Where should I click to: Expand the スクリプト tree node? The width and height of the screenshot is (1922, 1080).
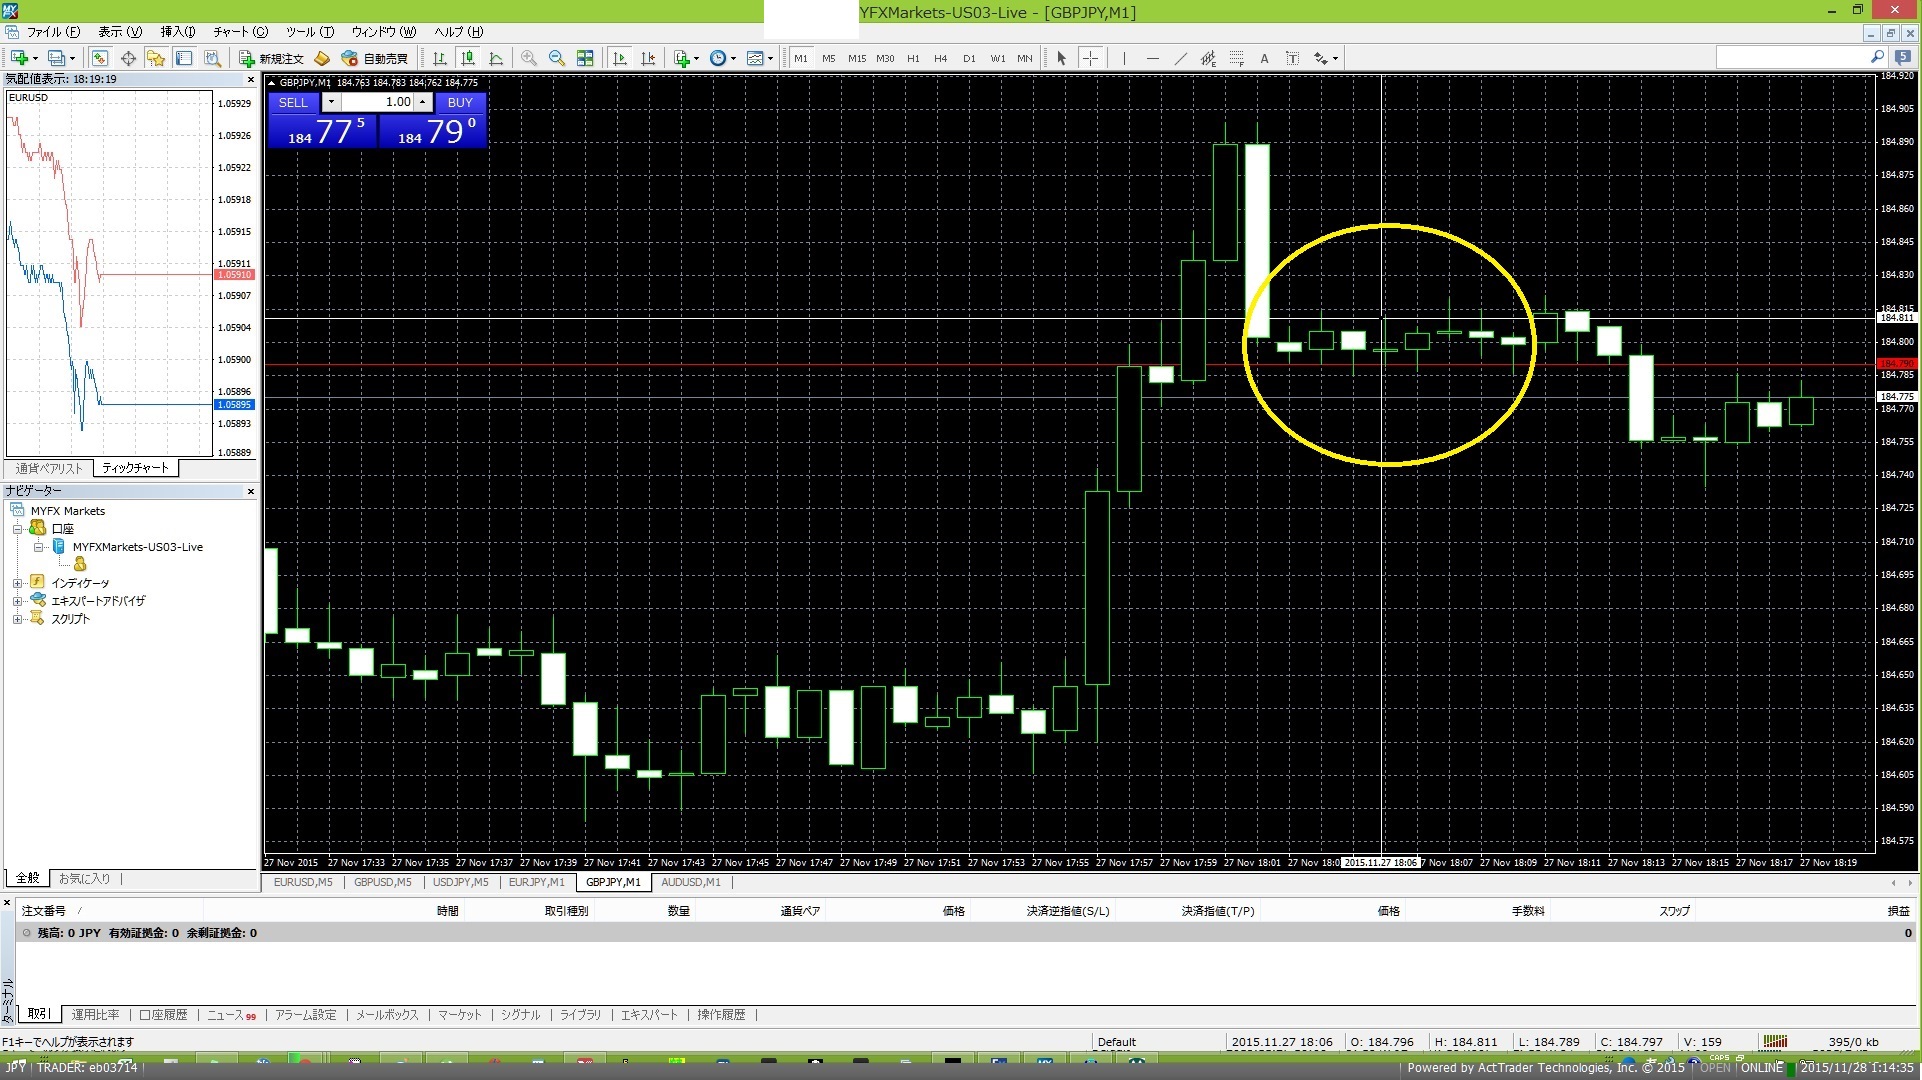pyautogui.click(x=17, y=619)
